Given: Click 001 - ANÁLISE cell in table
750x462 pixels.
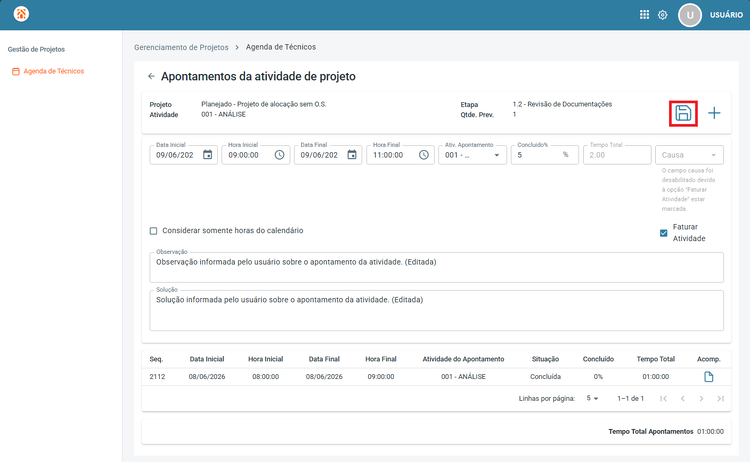Looking at the screenshot, I should tap(463, 377).
